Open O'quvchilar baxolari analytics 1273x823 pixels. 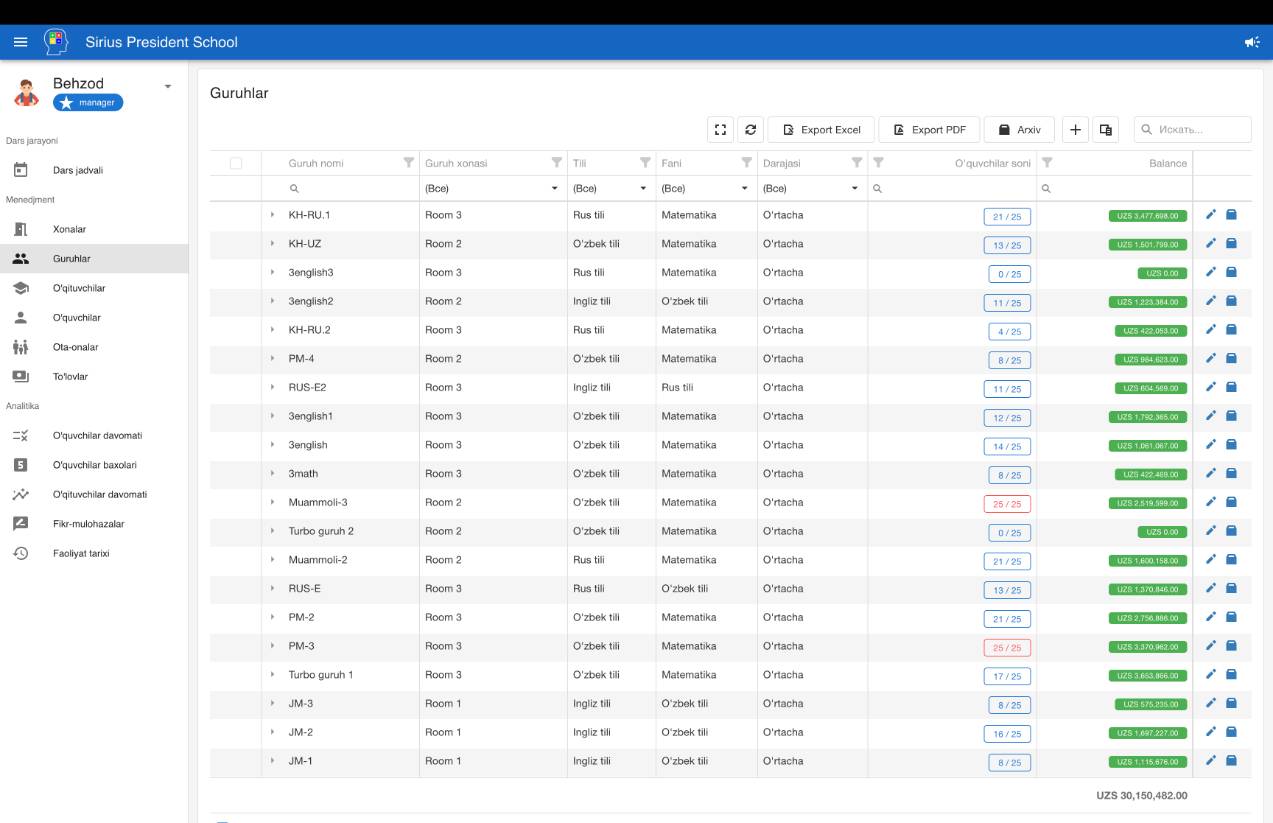coord(94,465)
